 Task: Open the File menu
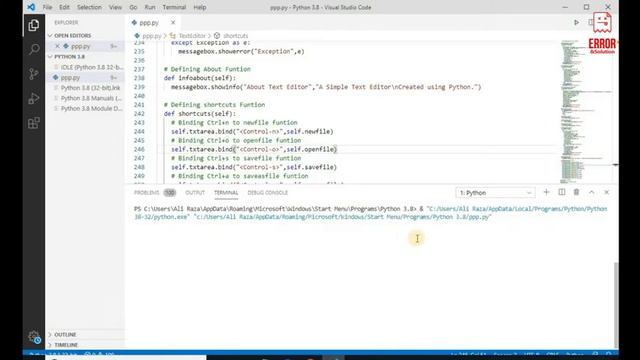pos(47,7)
